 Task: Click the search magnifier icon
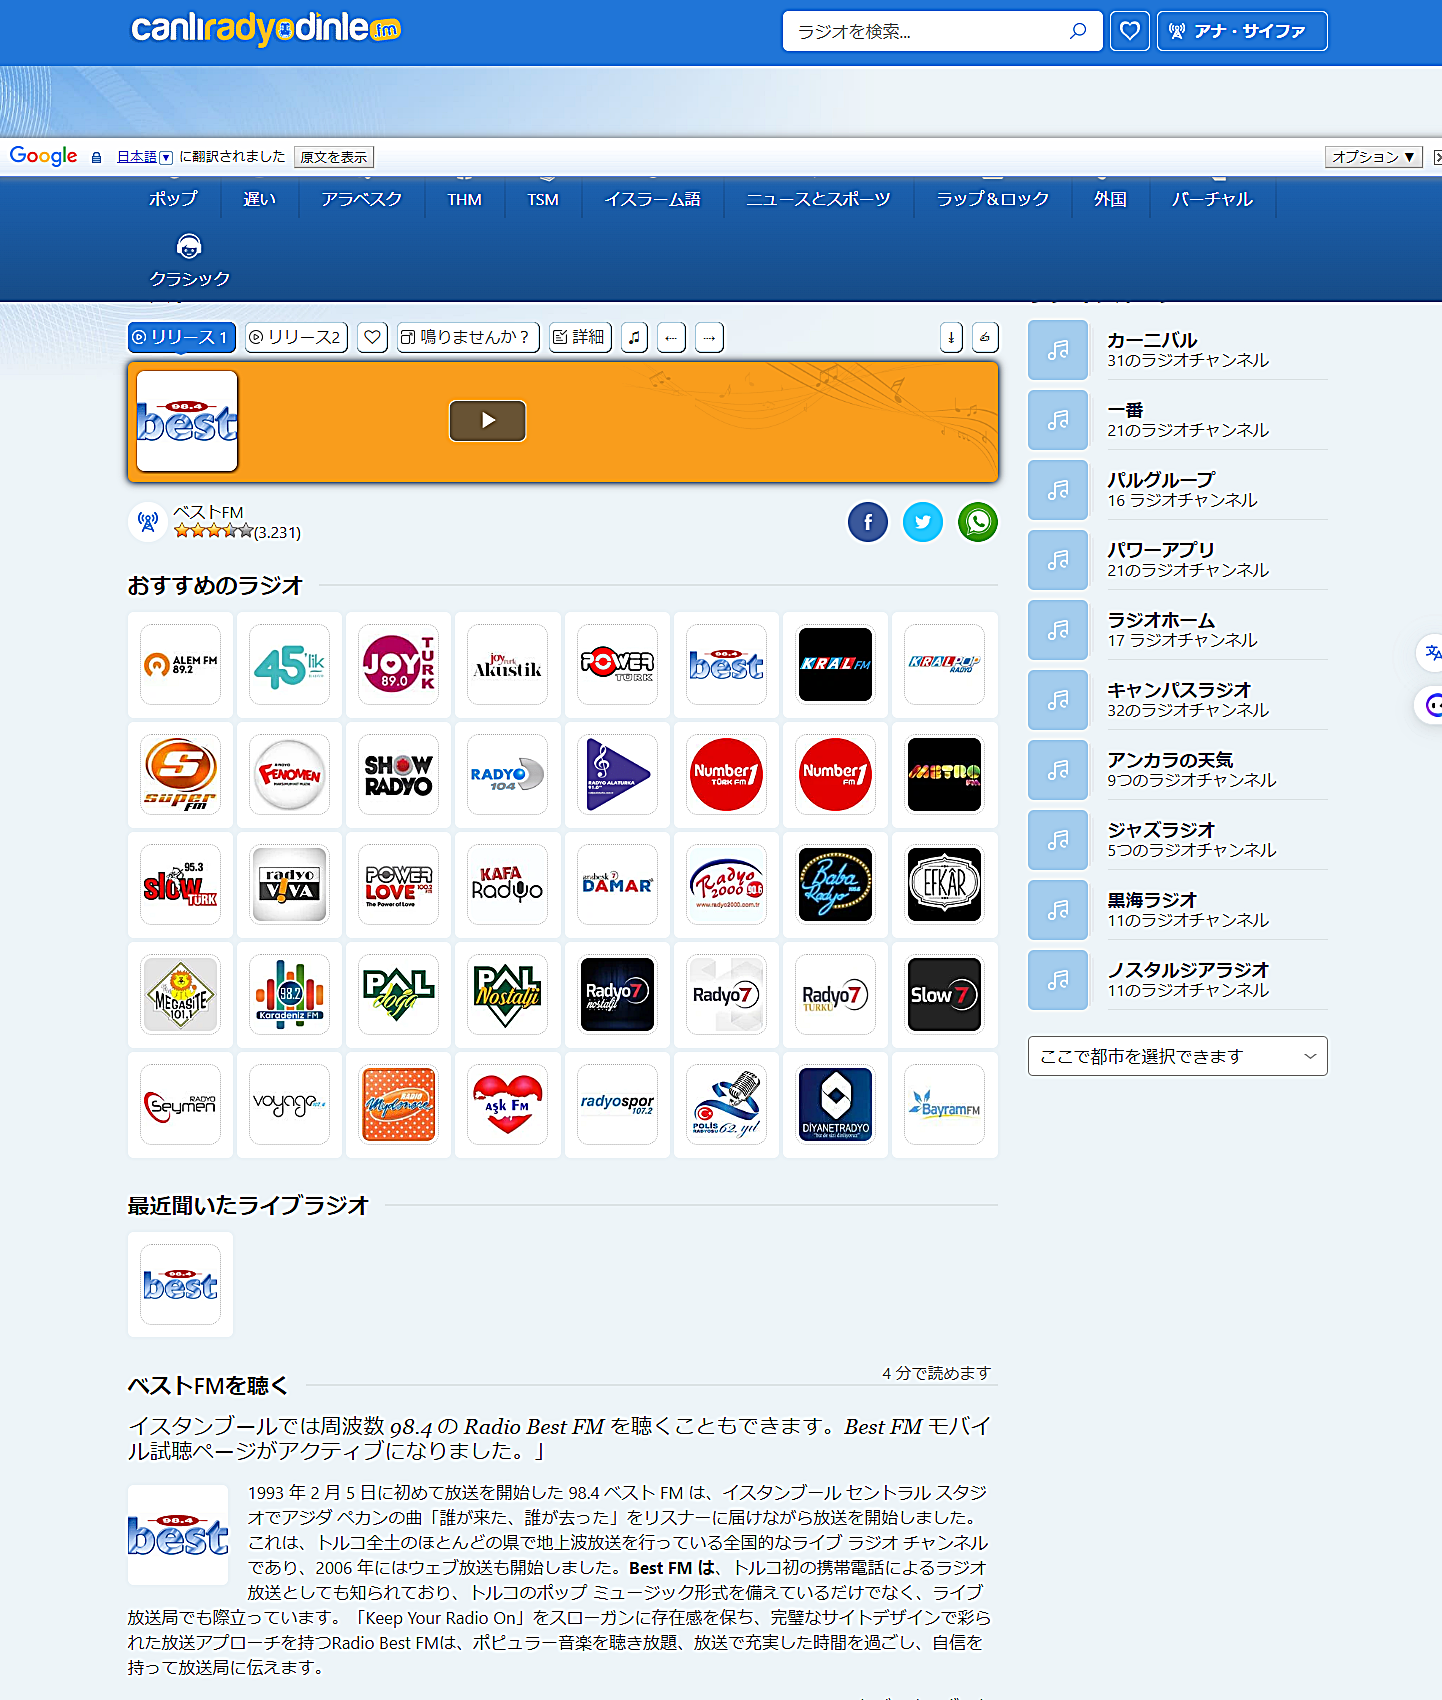pos(1078,31)
